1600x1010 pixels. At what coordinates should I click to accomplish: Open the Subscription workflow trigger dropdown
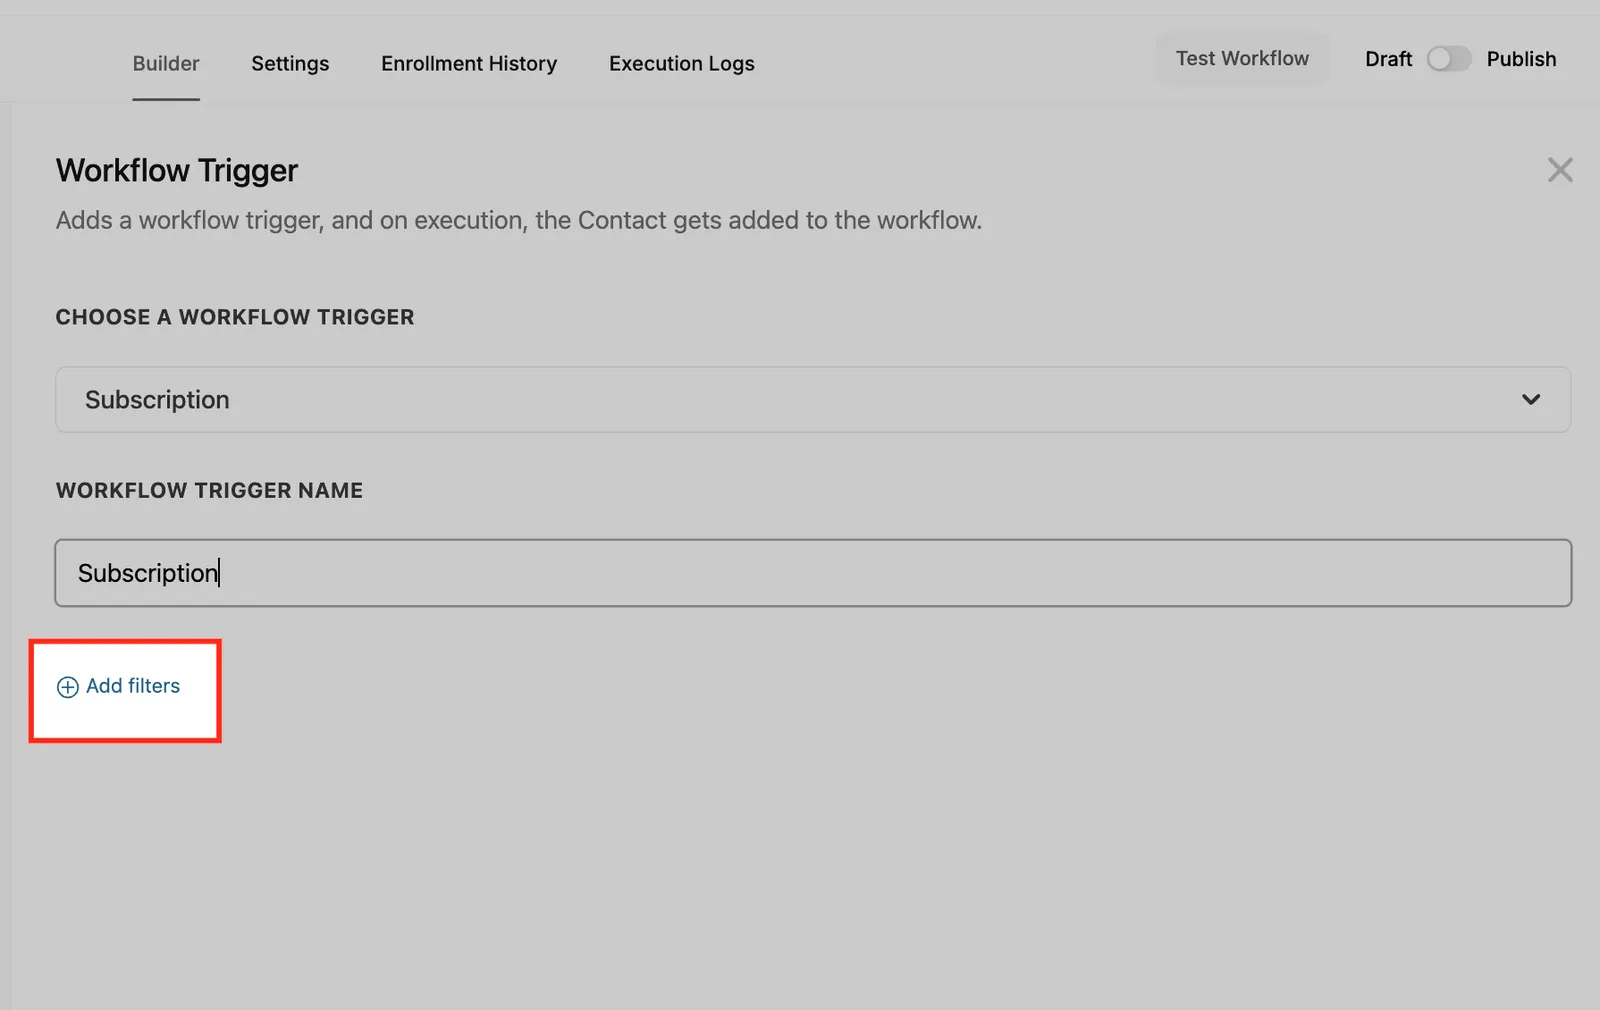point(813,399)
